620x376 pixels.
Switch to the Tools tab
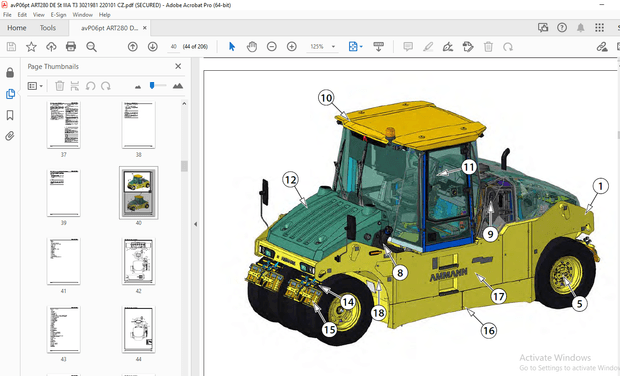click(x=47, y=28)
